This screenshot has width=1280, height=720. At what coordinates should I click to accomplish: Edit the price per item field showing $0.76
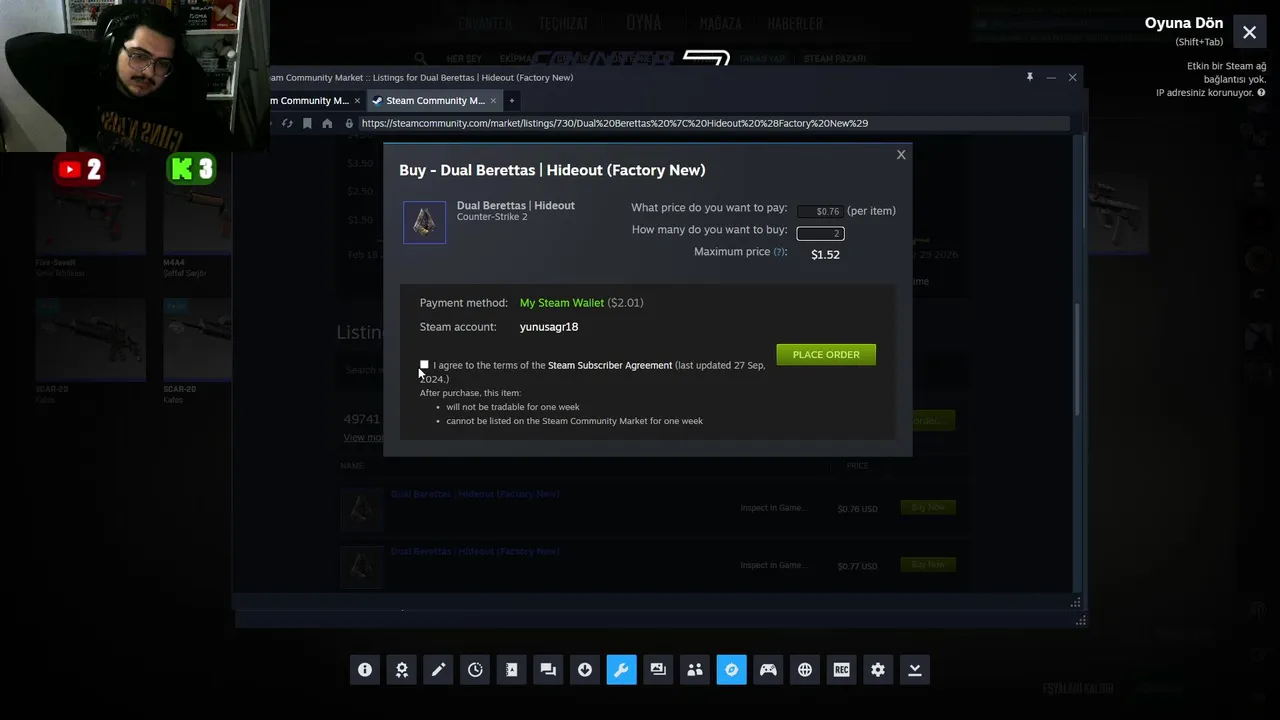820,211
